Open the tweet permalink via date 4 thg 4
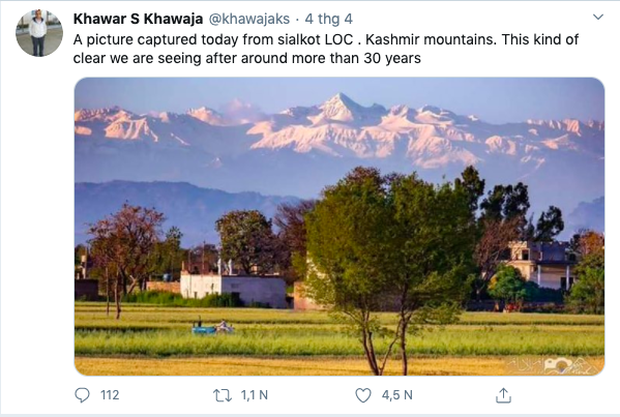 point(329,19)
